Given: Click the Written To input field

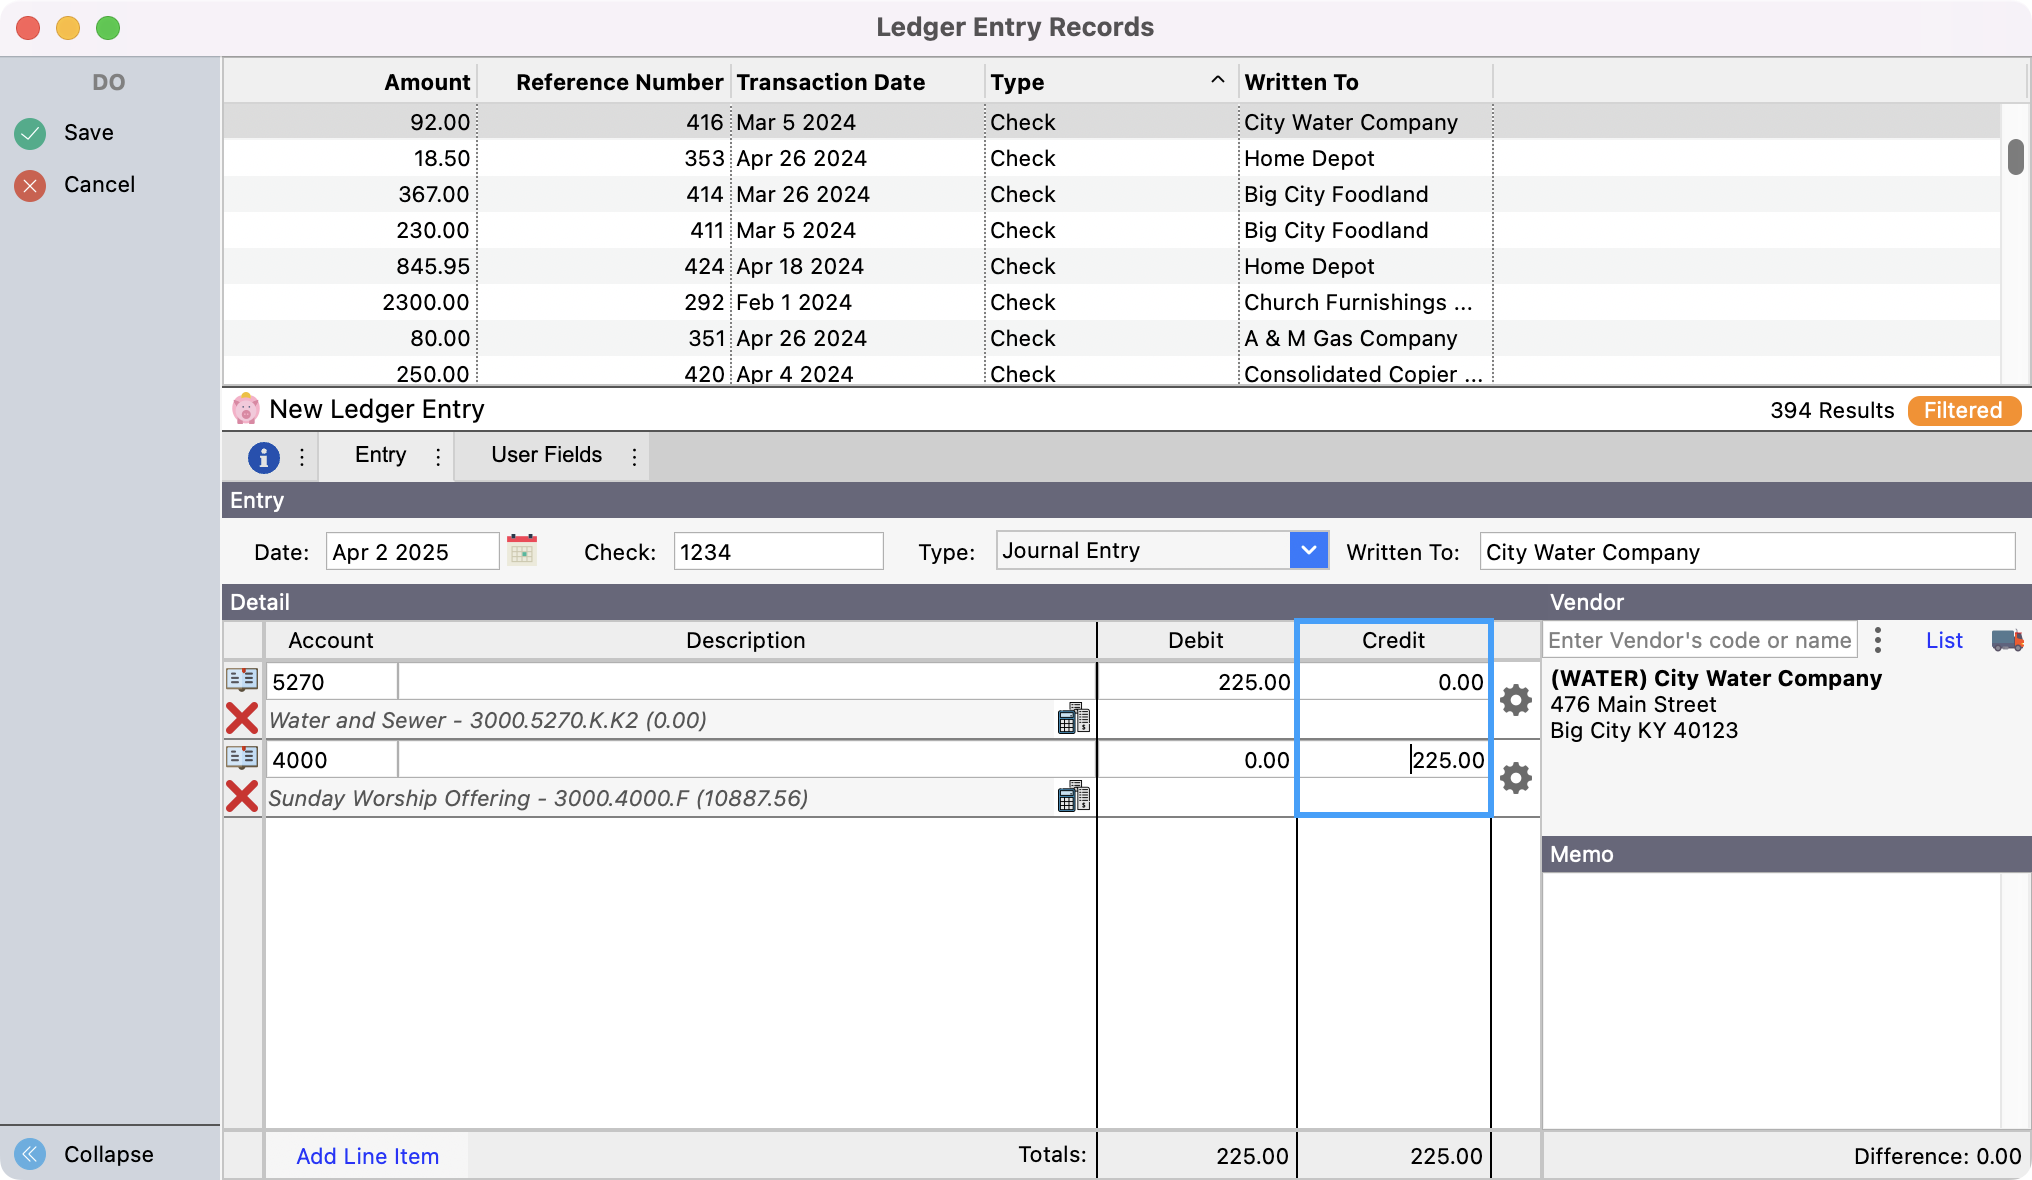Looking at the screenshot, I should 1745,552.
